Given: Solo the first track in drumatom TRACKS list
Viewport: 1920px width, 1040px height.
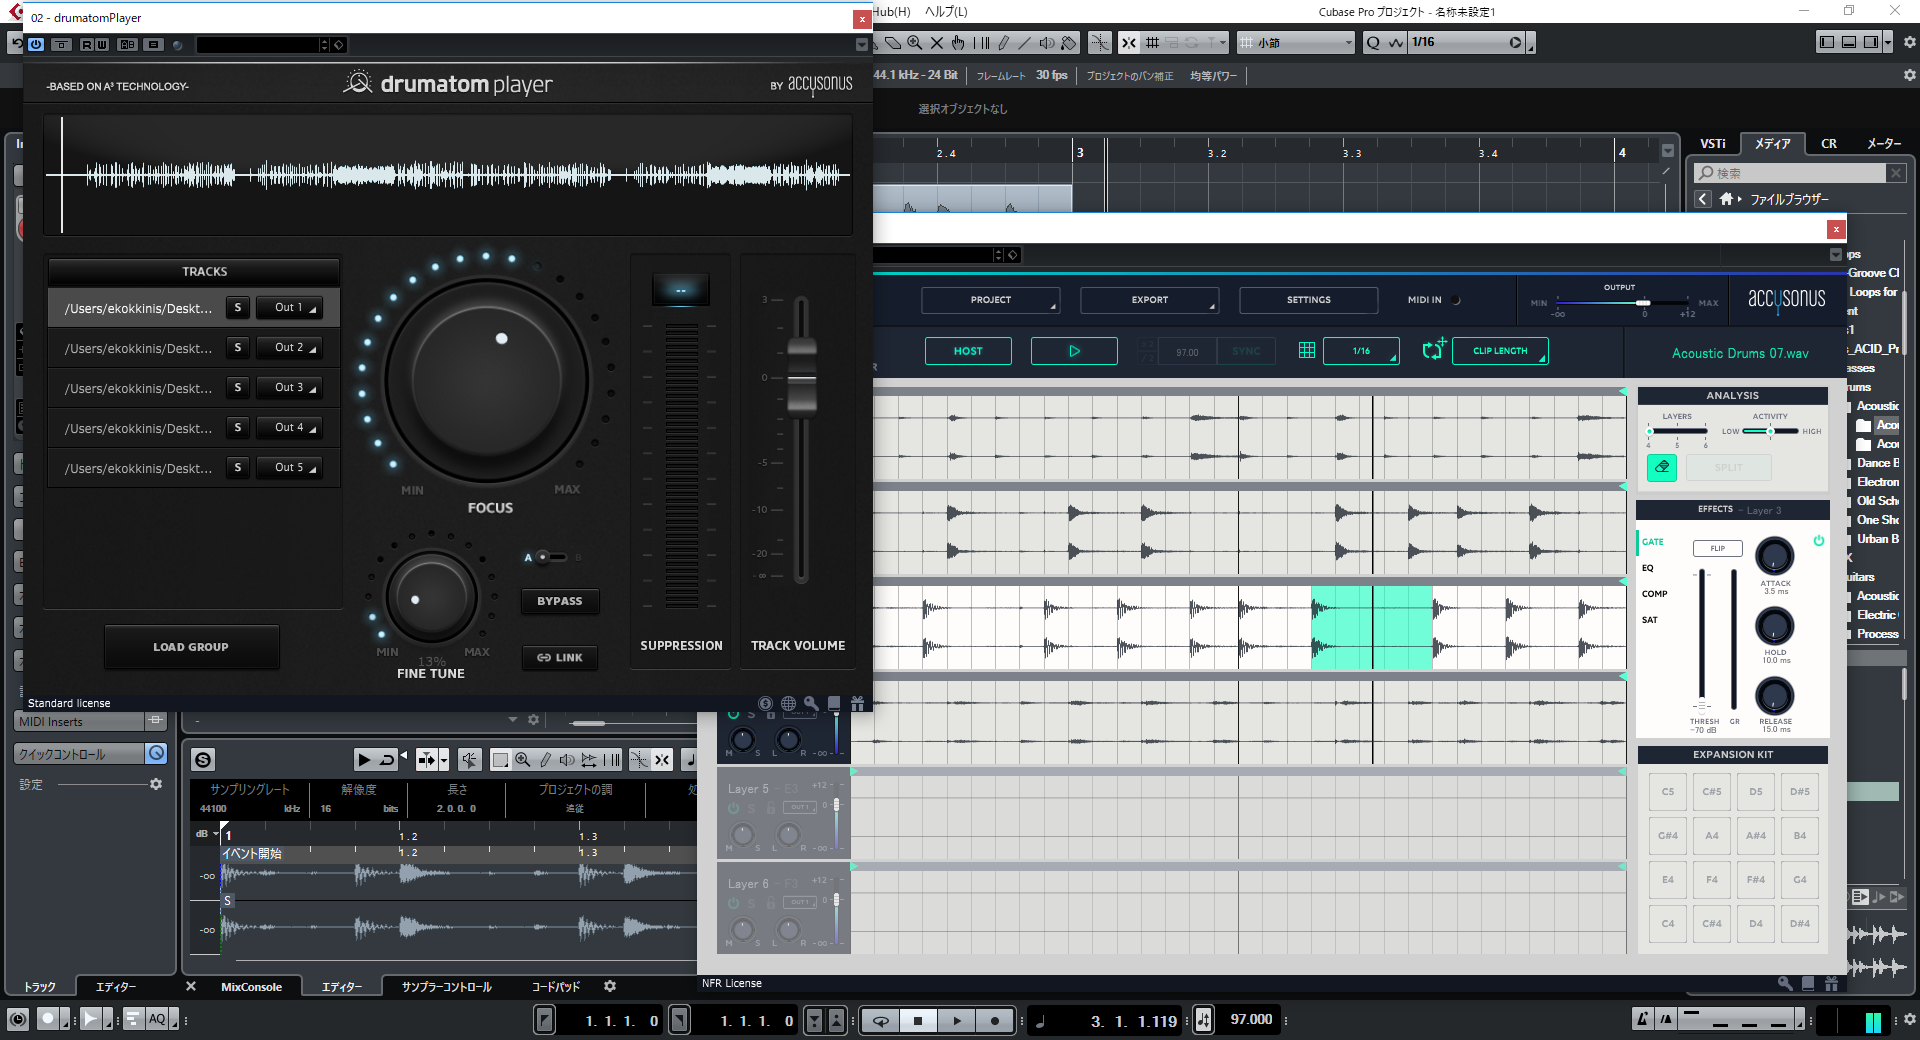Looking at the screenshot, I should 238,308.
